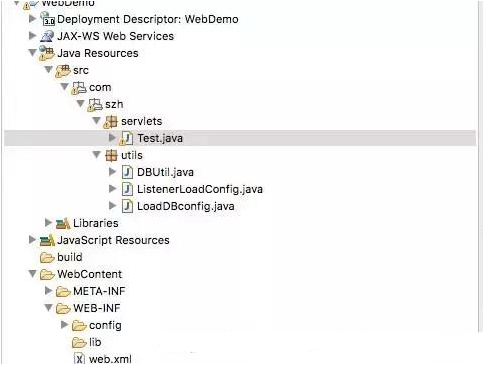Expand the Libraries node

48,222
